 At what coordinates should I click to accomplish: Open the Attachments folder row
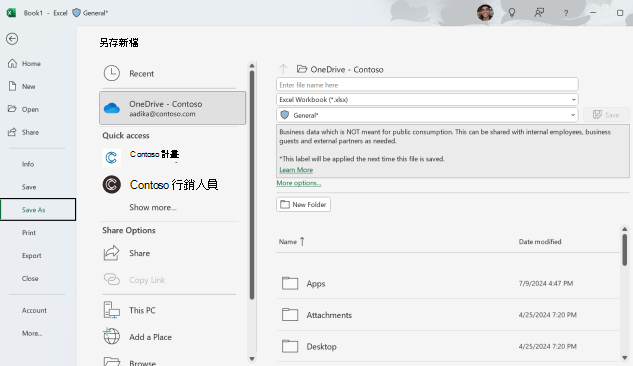[447, 315]
